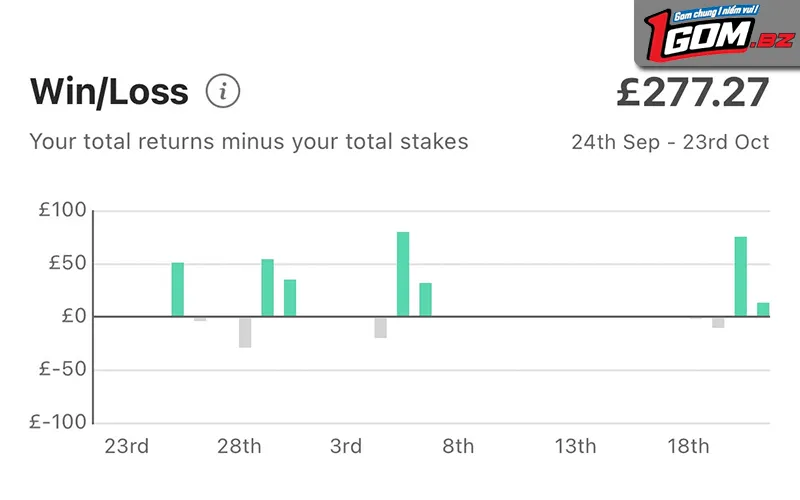Click the Win/Loss heading
Screen dimensions: 800x500
click(109, 92)
